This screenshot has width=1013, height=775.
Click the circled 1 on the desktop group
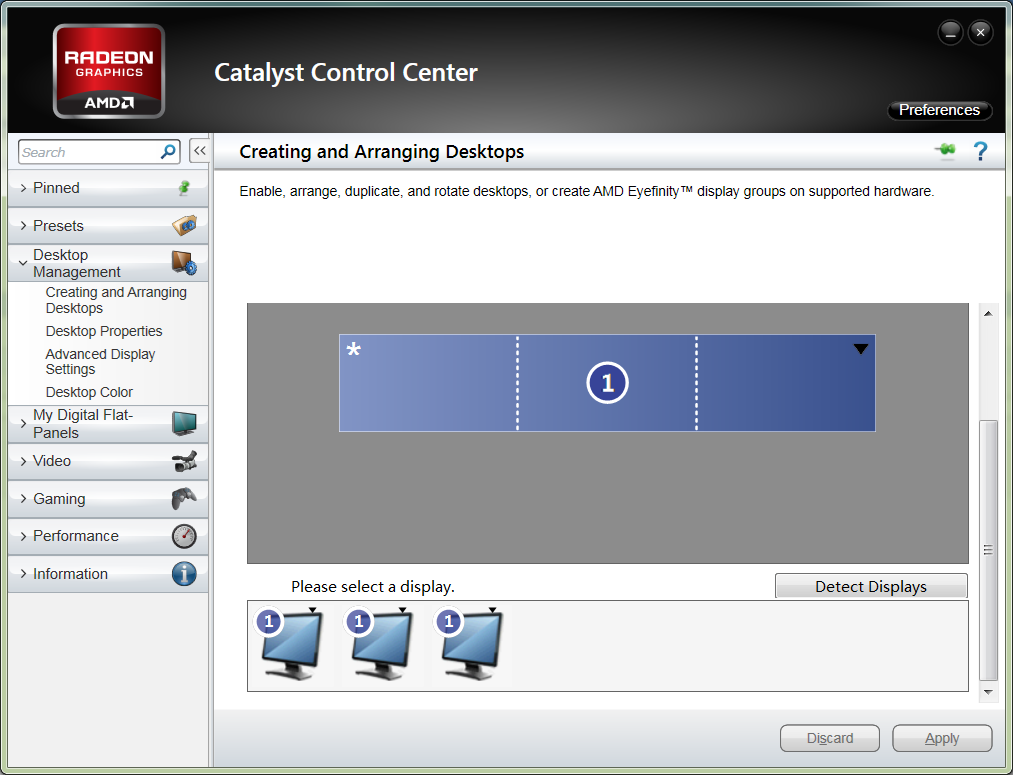(607, 383)
